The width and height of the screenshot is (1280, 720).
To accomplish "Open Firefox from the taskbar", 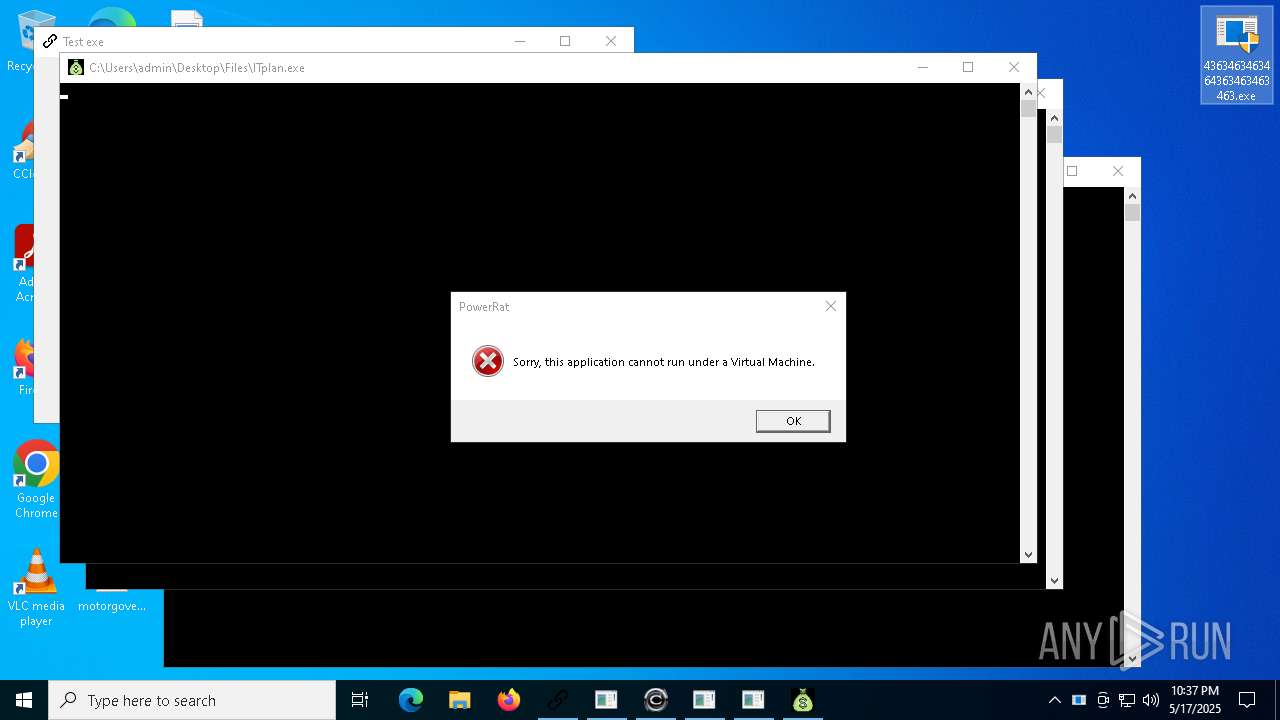I will coord(509,700).
